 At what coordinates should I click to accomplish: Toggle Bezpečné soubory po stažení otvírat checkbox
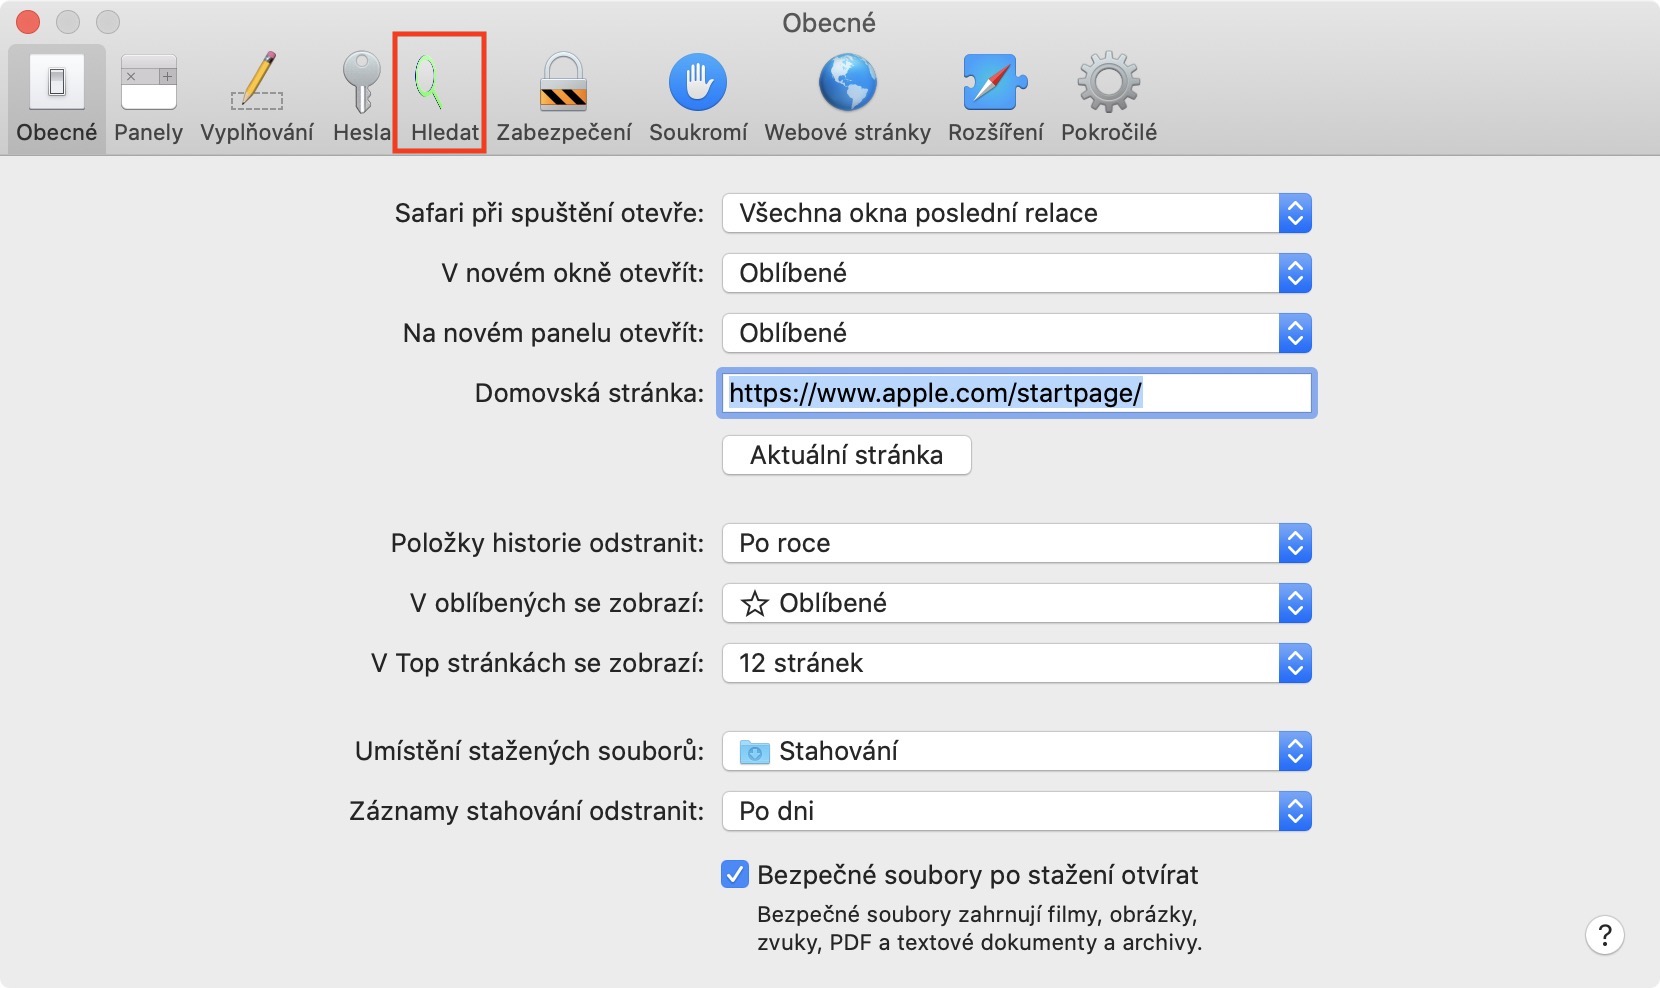coord(734,875)
